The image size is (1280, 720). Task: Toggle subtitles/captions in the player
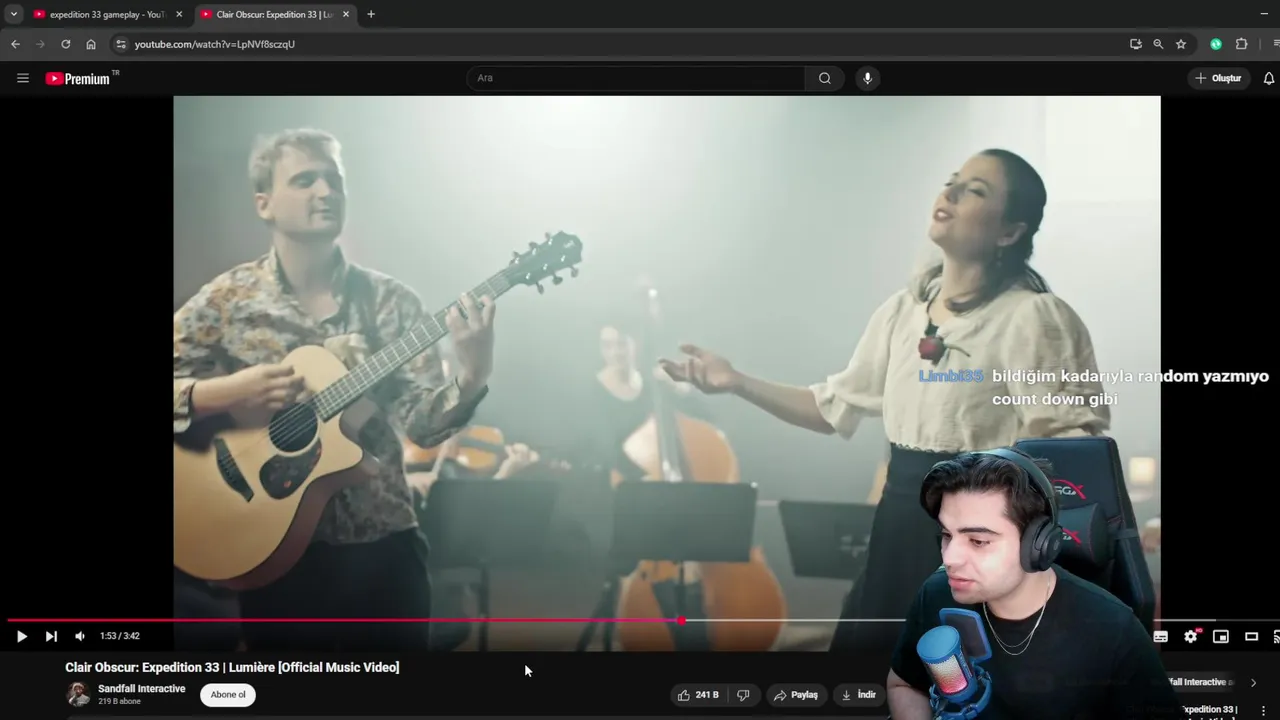point(1161,636)
